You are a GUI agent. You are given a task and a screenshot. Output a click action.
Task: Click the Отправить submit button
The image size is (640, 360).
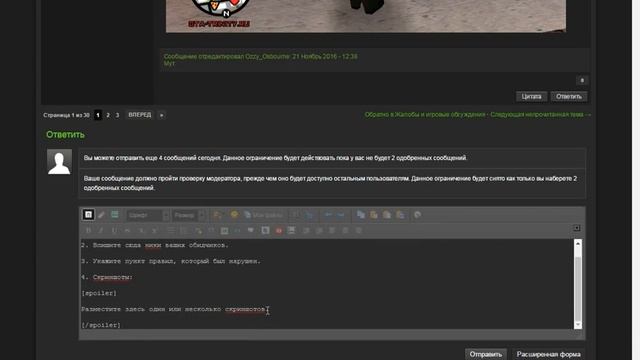486,354
